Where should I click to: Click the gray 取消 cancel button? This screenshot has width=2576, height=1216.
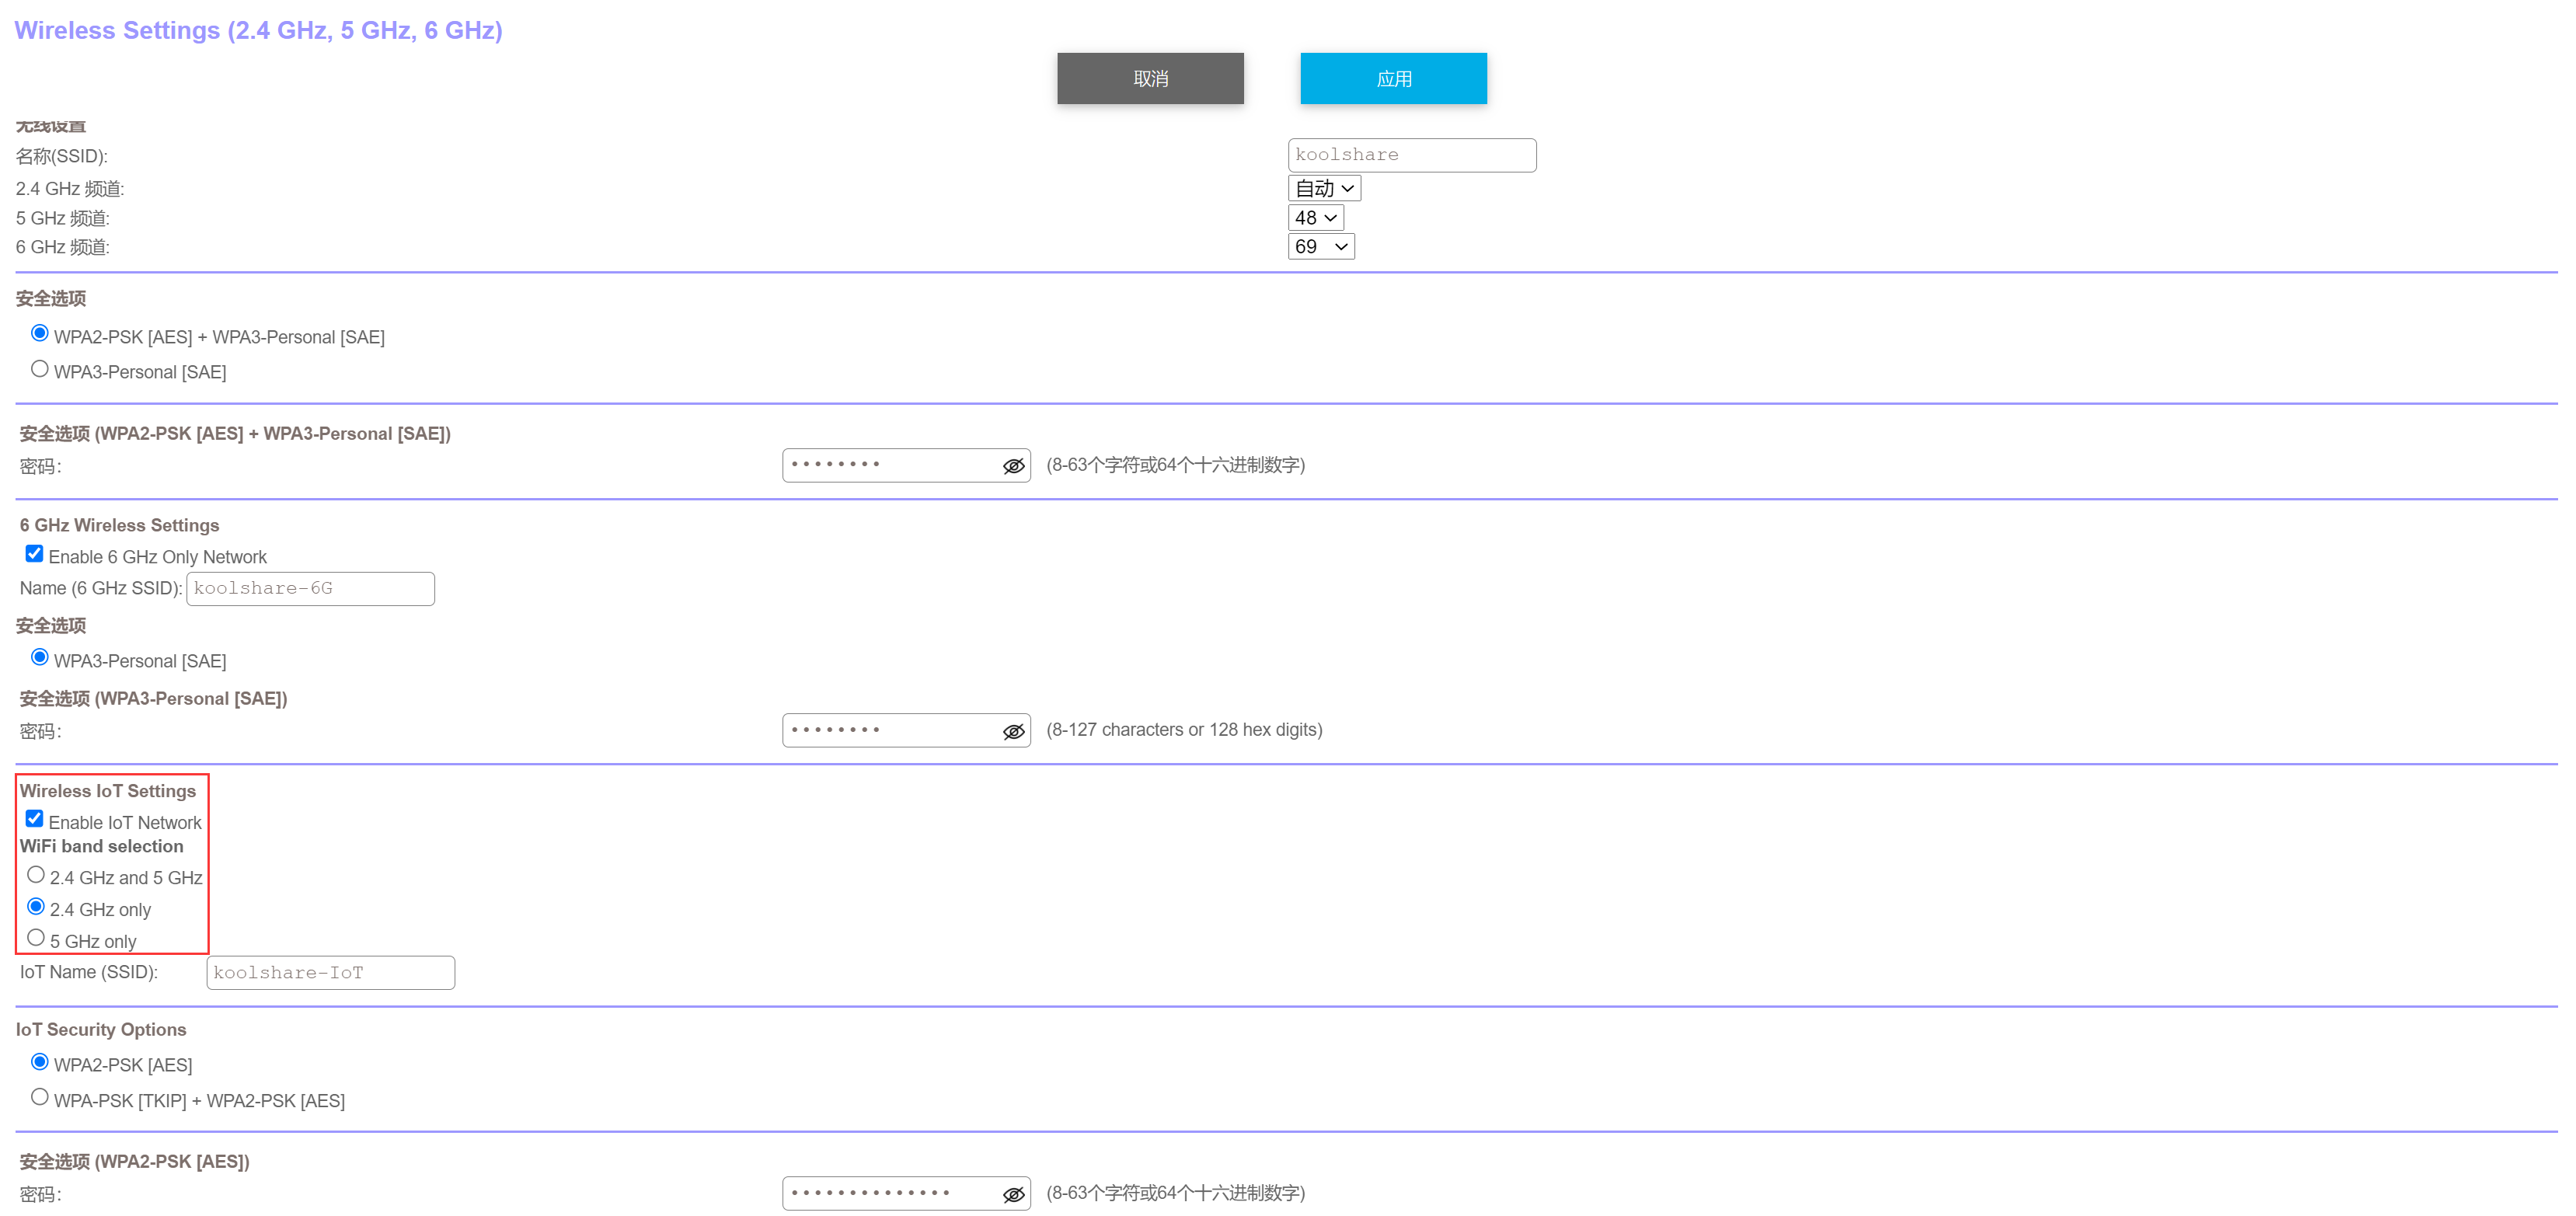click(1150, 79)
